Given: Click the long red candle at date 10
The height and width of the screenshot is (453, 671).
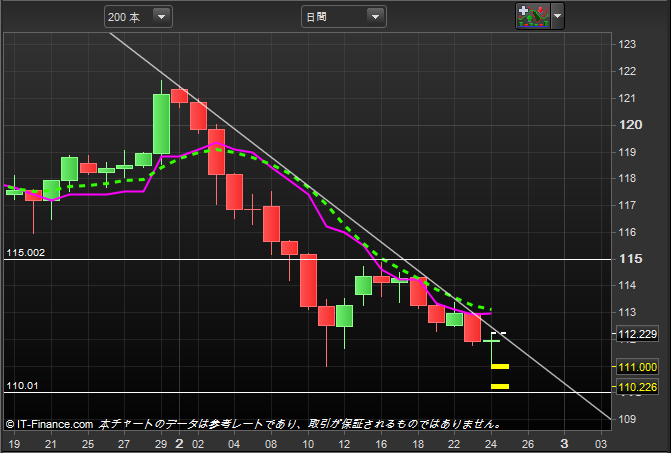Looking at the screenshot, I should point(309,280).
